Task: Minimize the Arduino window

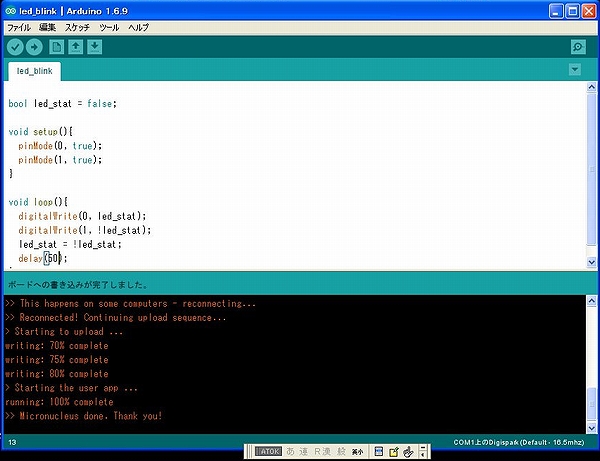Action: point(556,11)
